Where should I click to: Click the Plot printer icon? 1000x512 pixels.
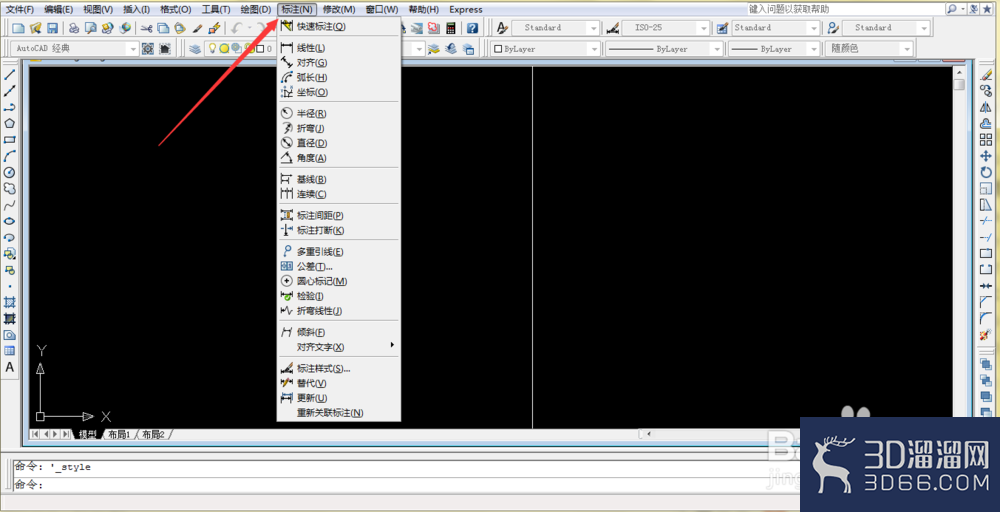74,28
